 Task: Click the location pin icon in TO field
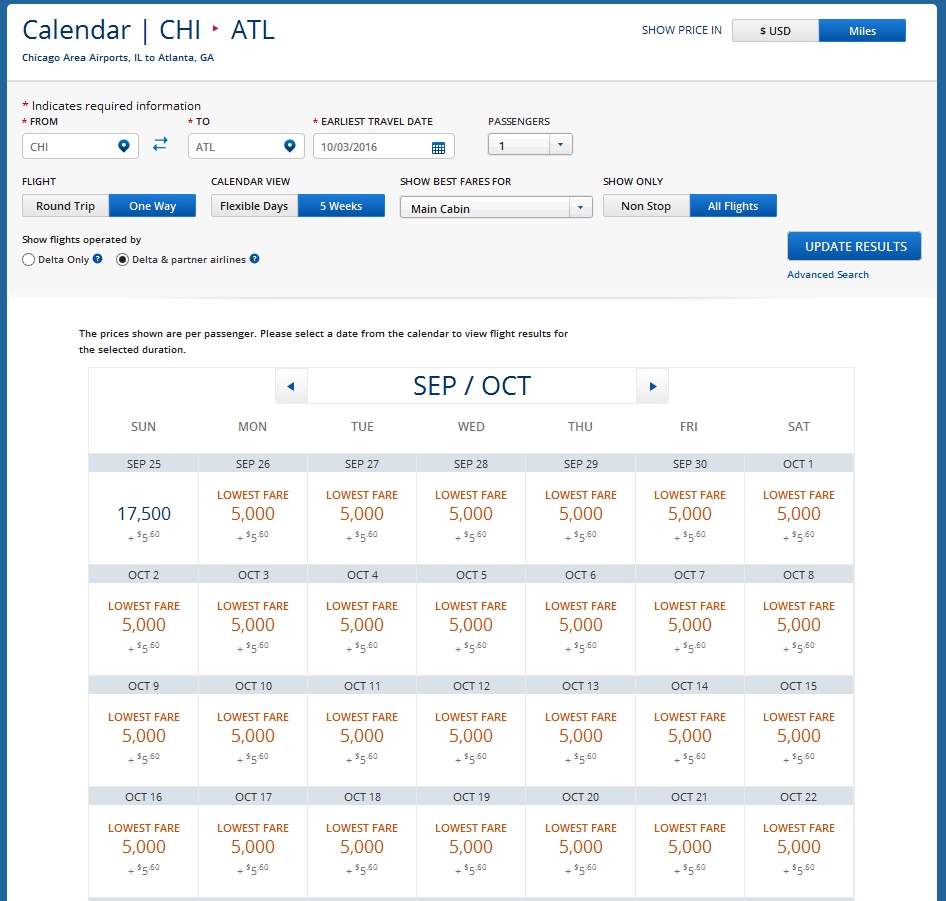tap(290, 147)
